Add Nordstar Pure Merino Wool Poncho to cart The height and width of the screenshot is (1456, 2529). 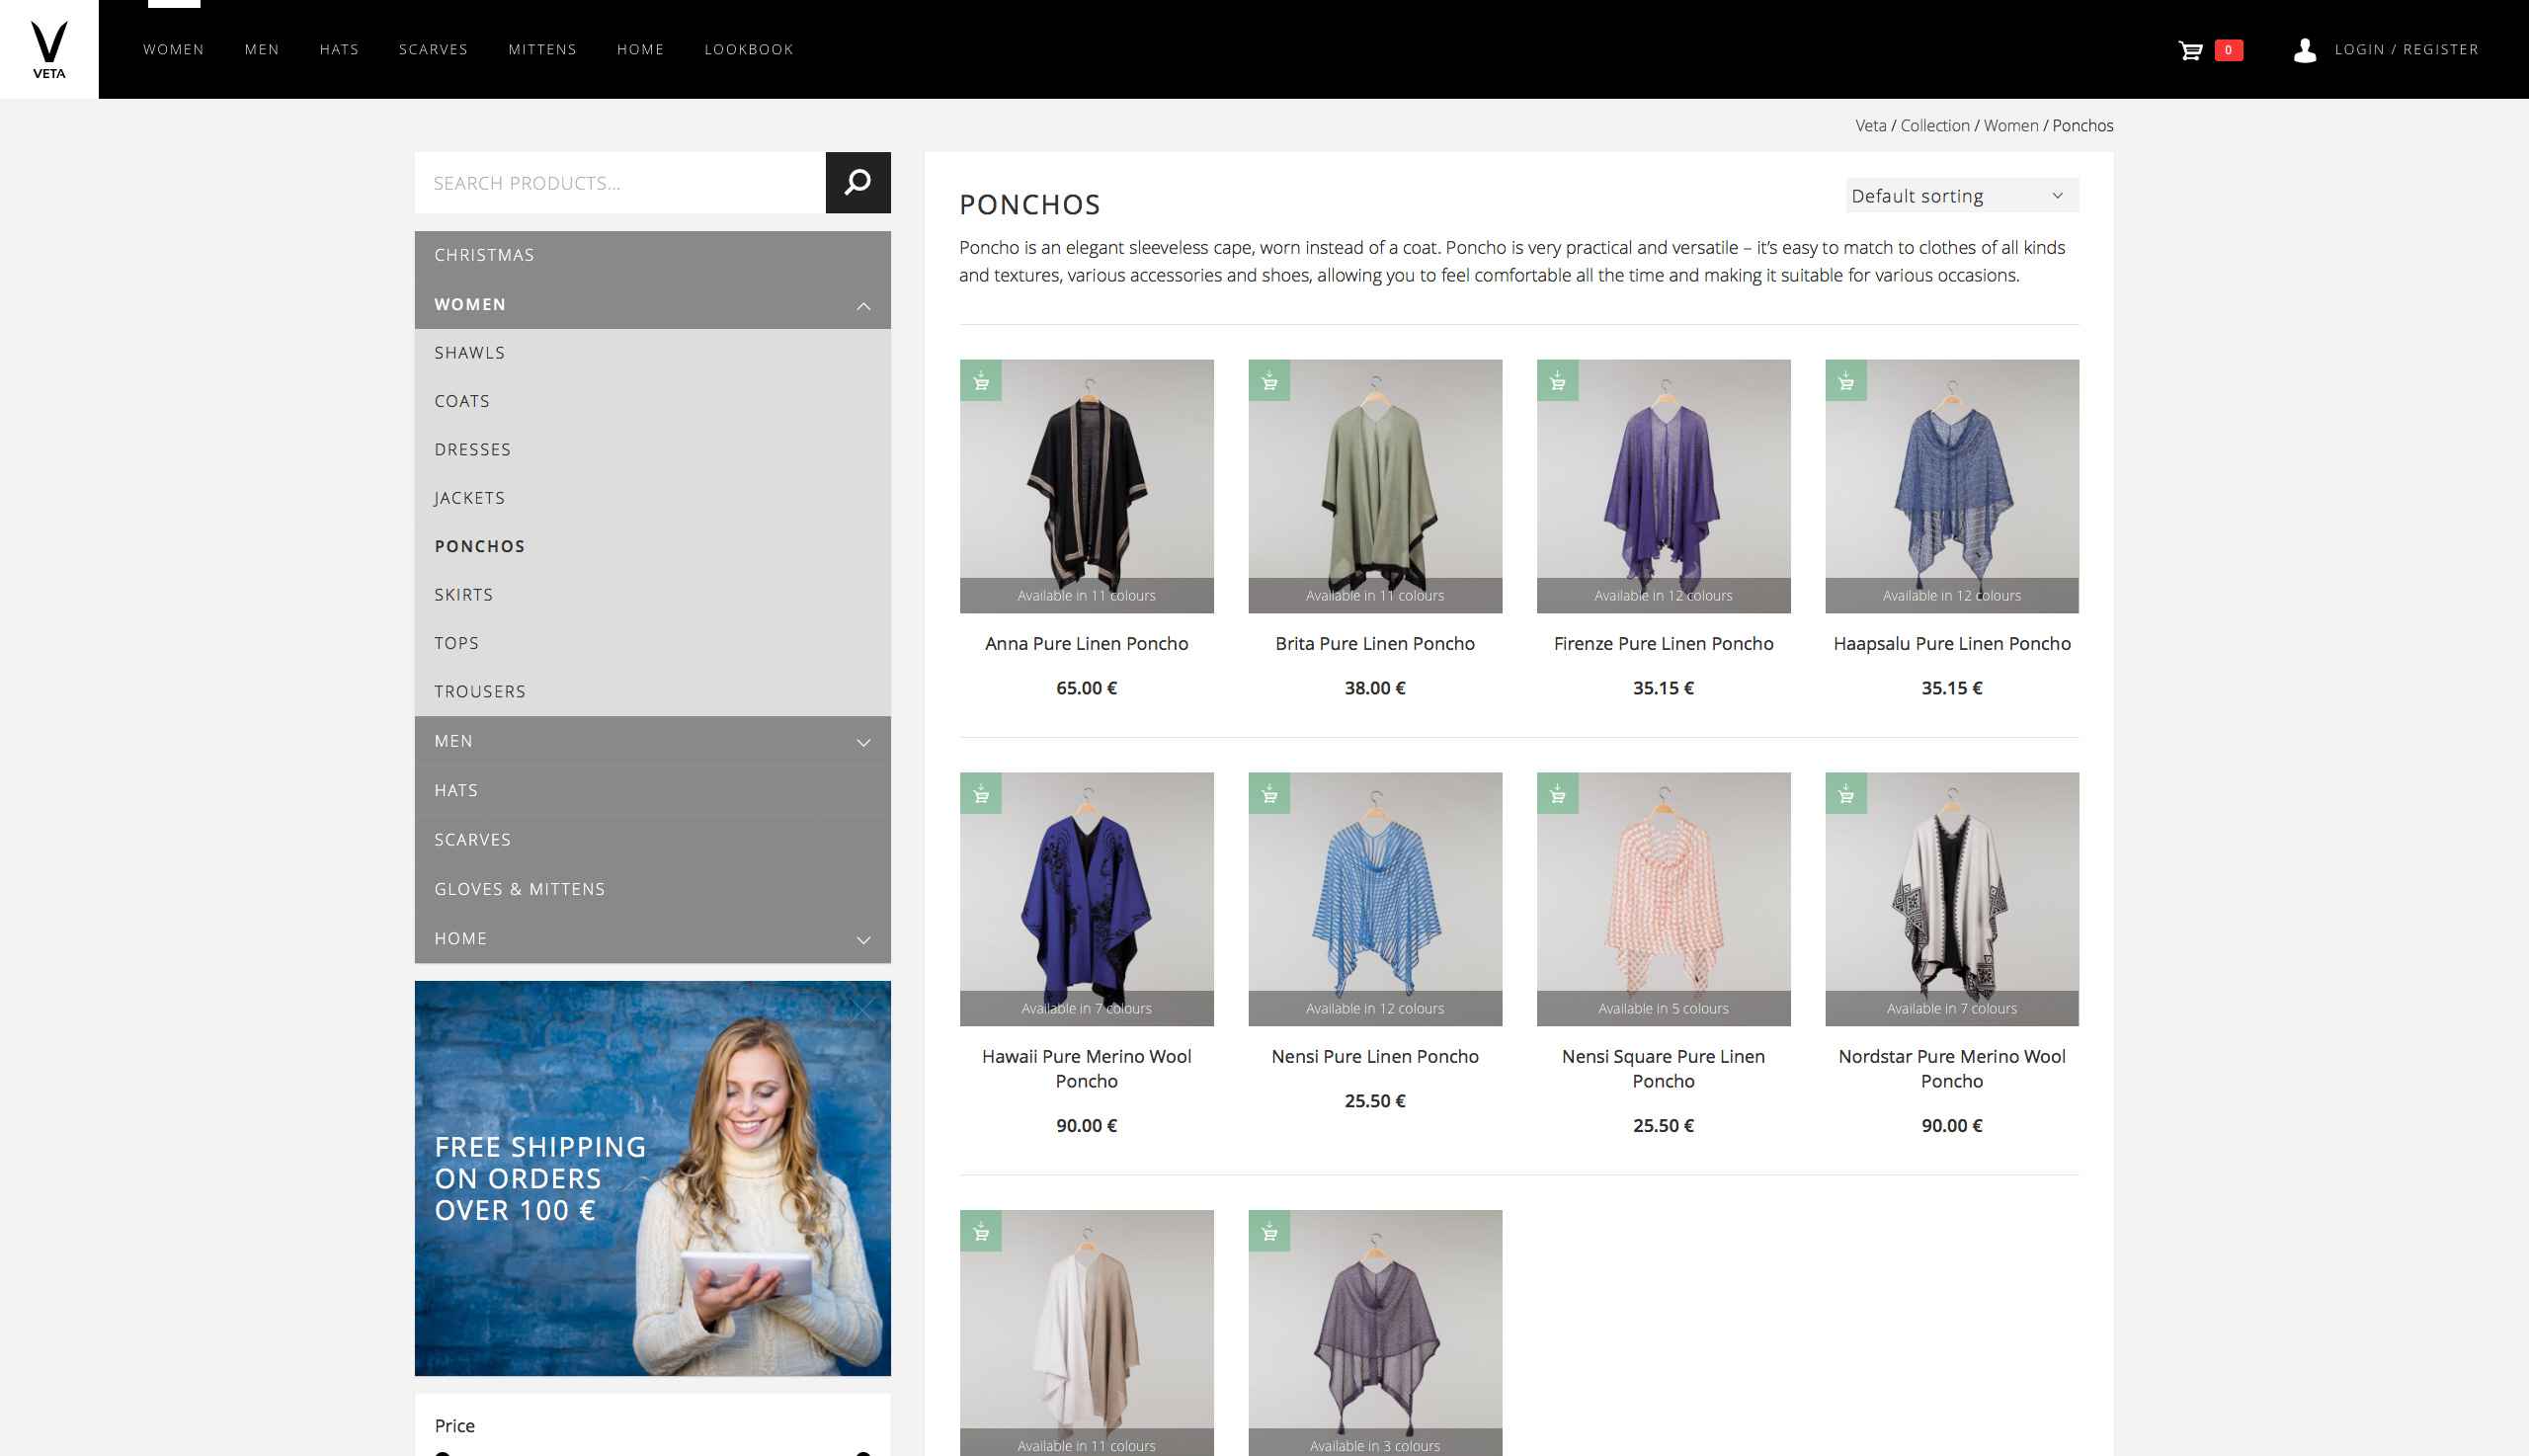click(1846, 794)
